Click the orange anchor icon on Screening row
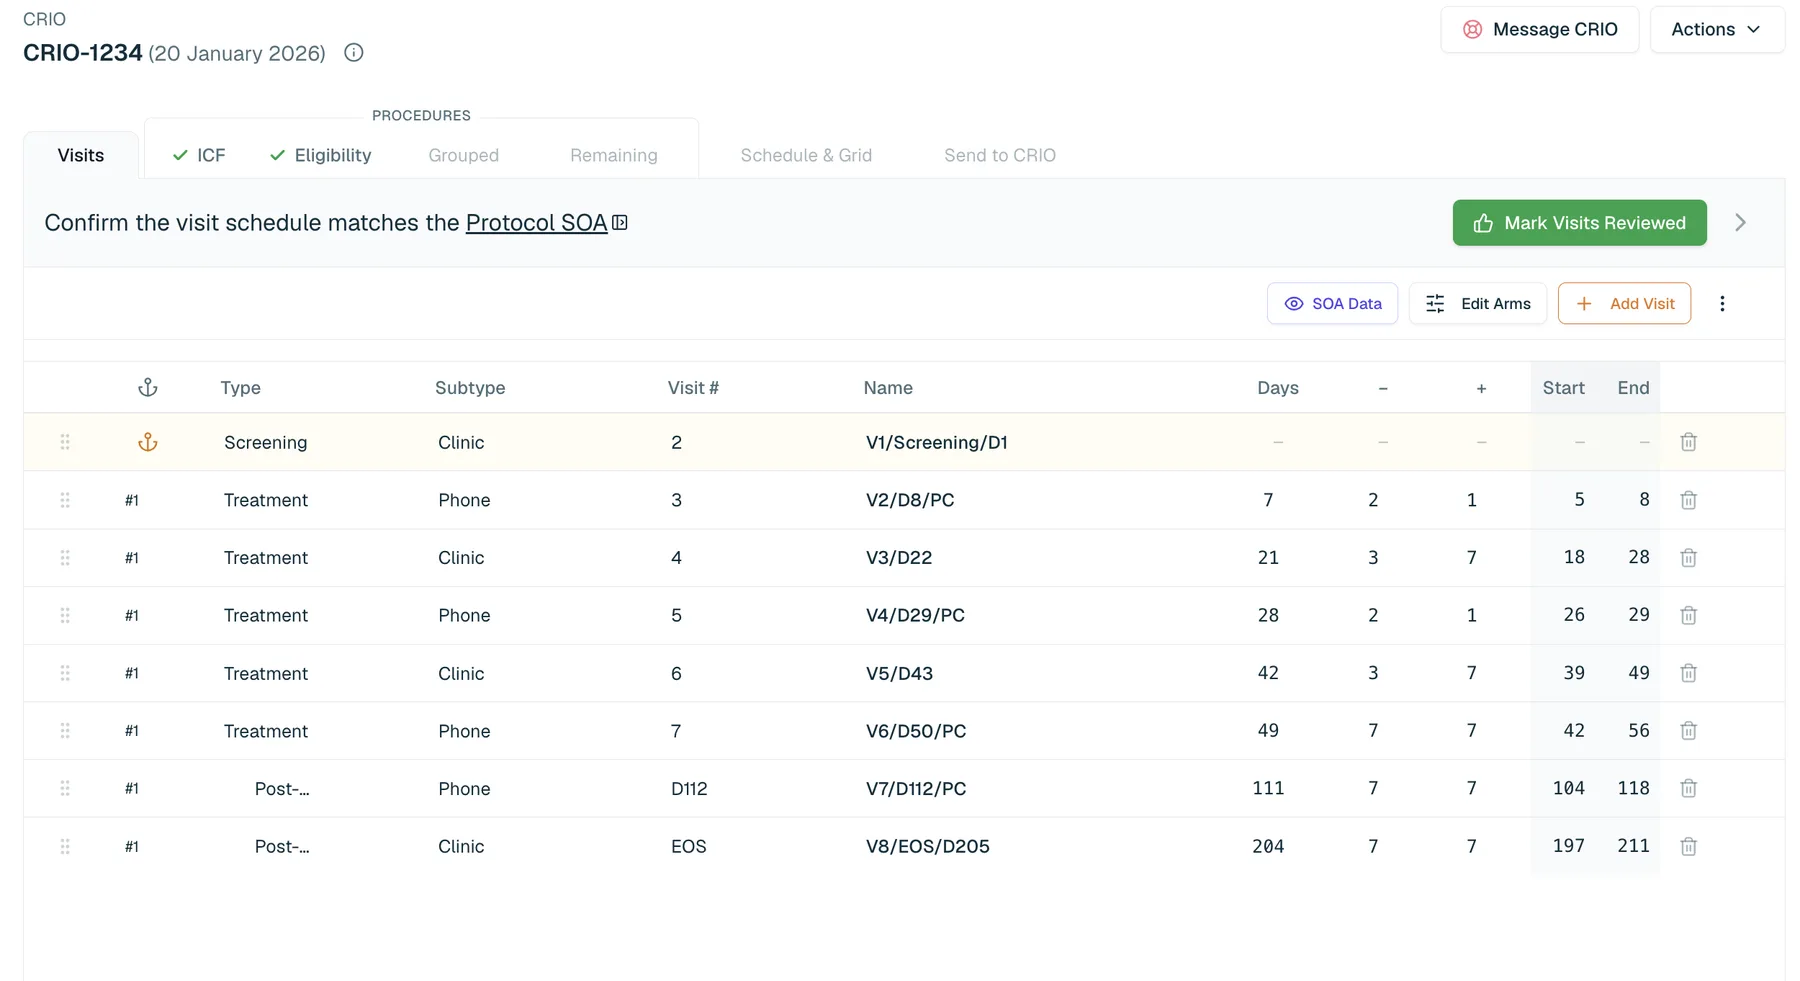This screenshot has width=1800, height=981. click(148, 442)
